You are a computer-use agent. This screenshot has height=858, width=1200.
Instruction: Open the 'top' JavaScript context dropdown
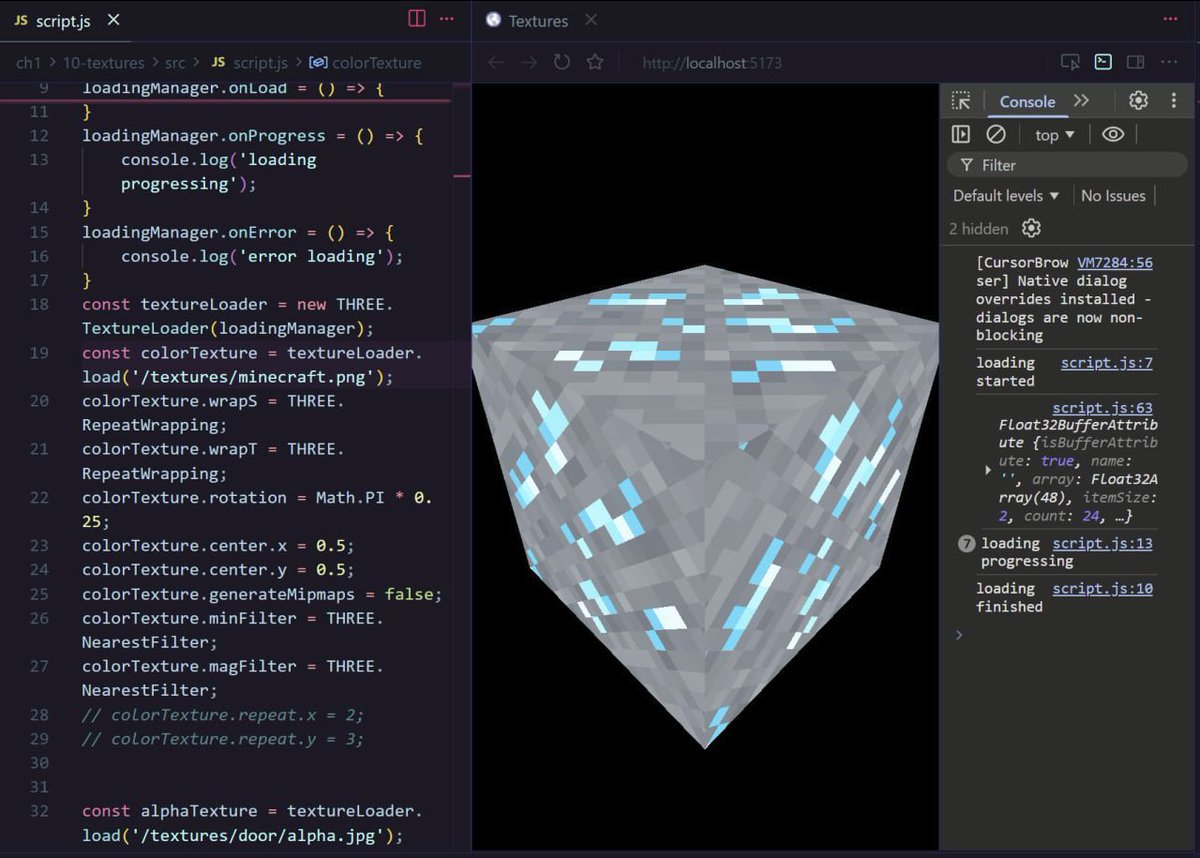tap(1055, 135)
